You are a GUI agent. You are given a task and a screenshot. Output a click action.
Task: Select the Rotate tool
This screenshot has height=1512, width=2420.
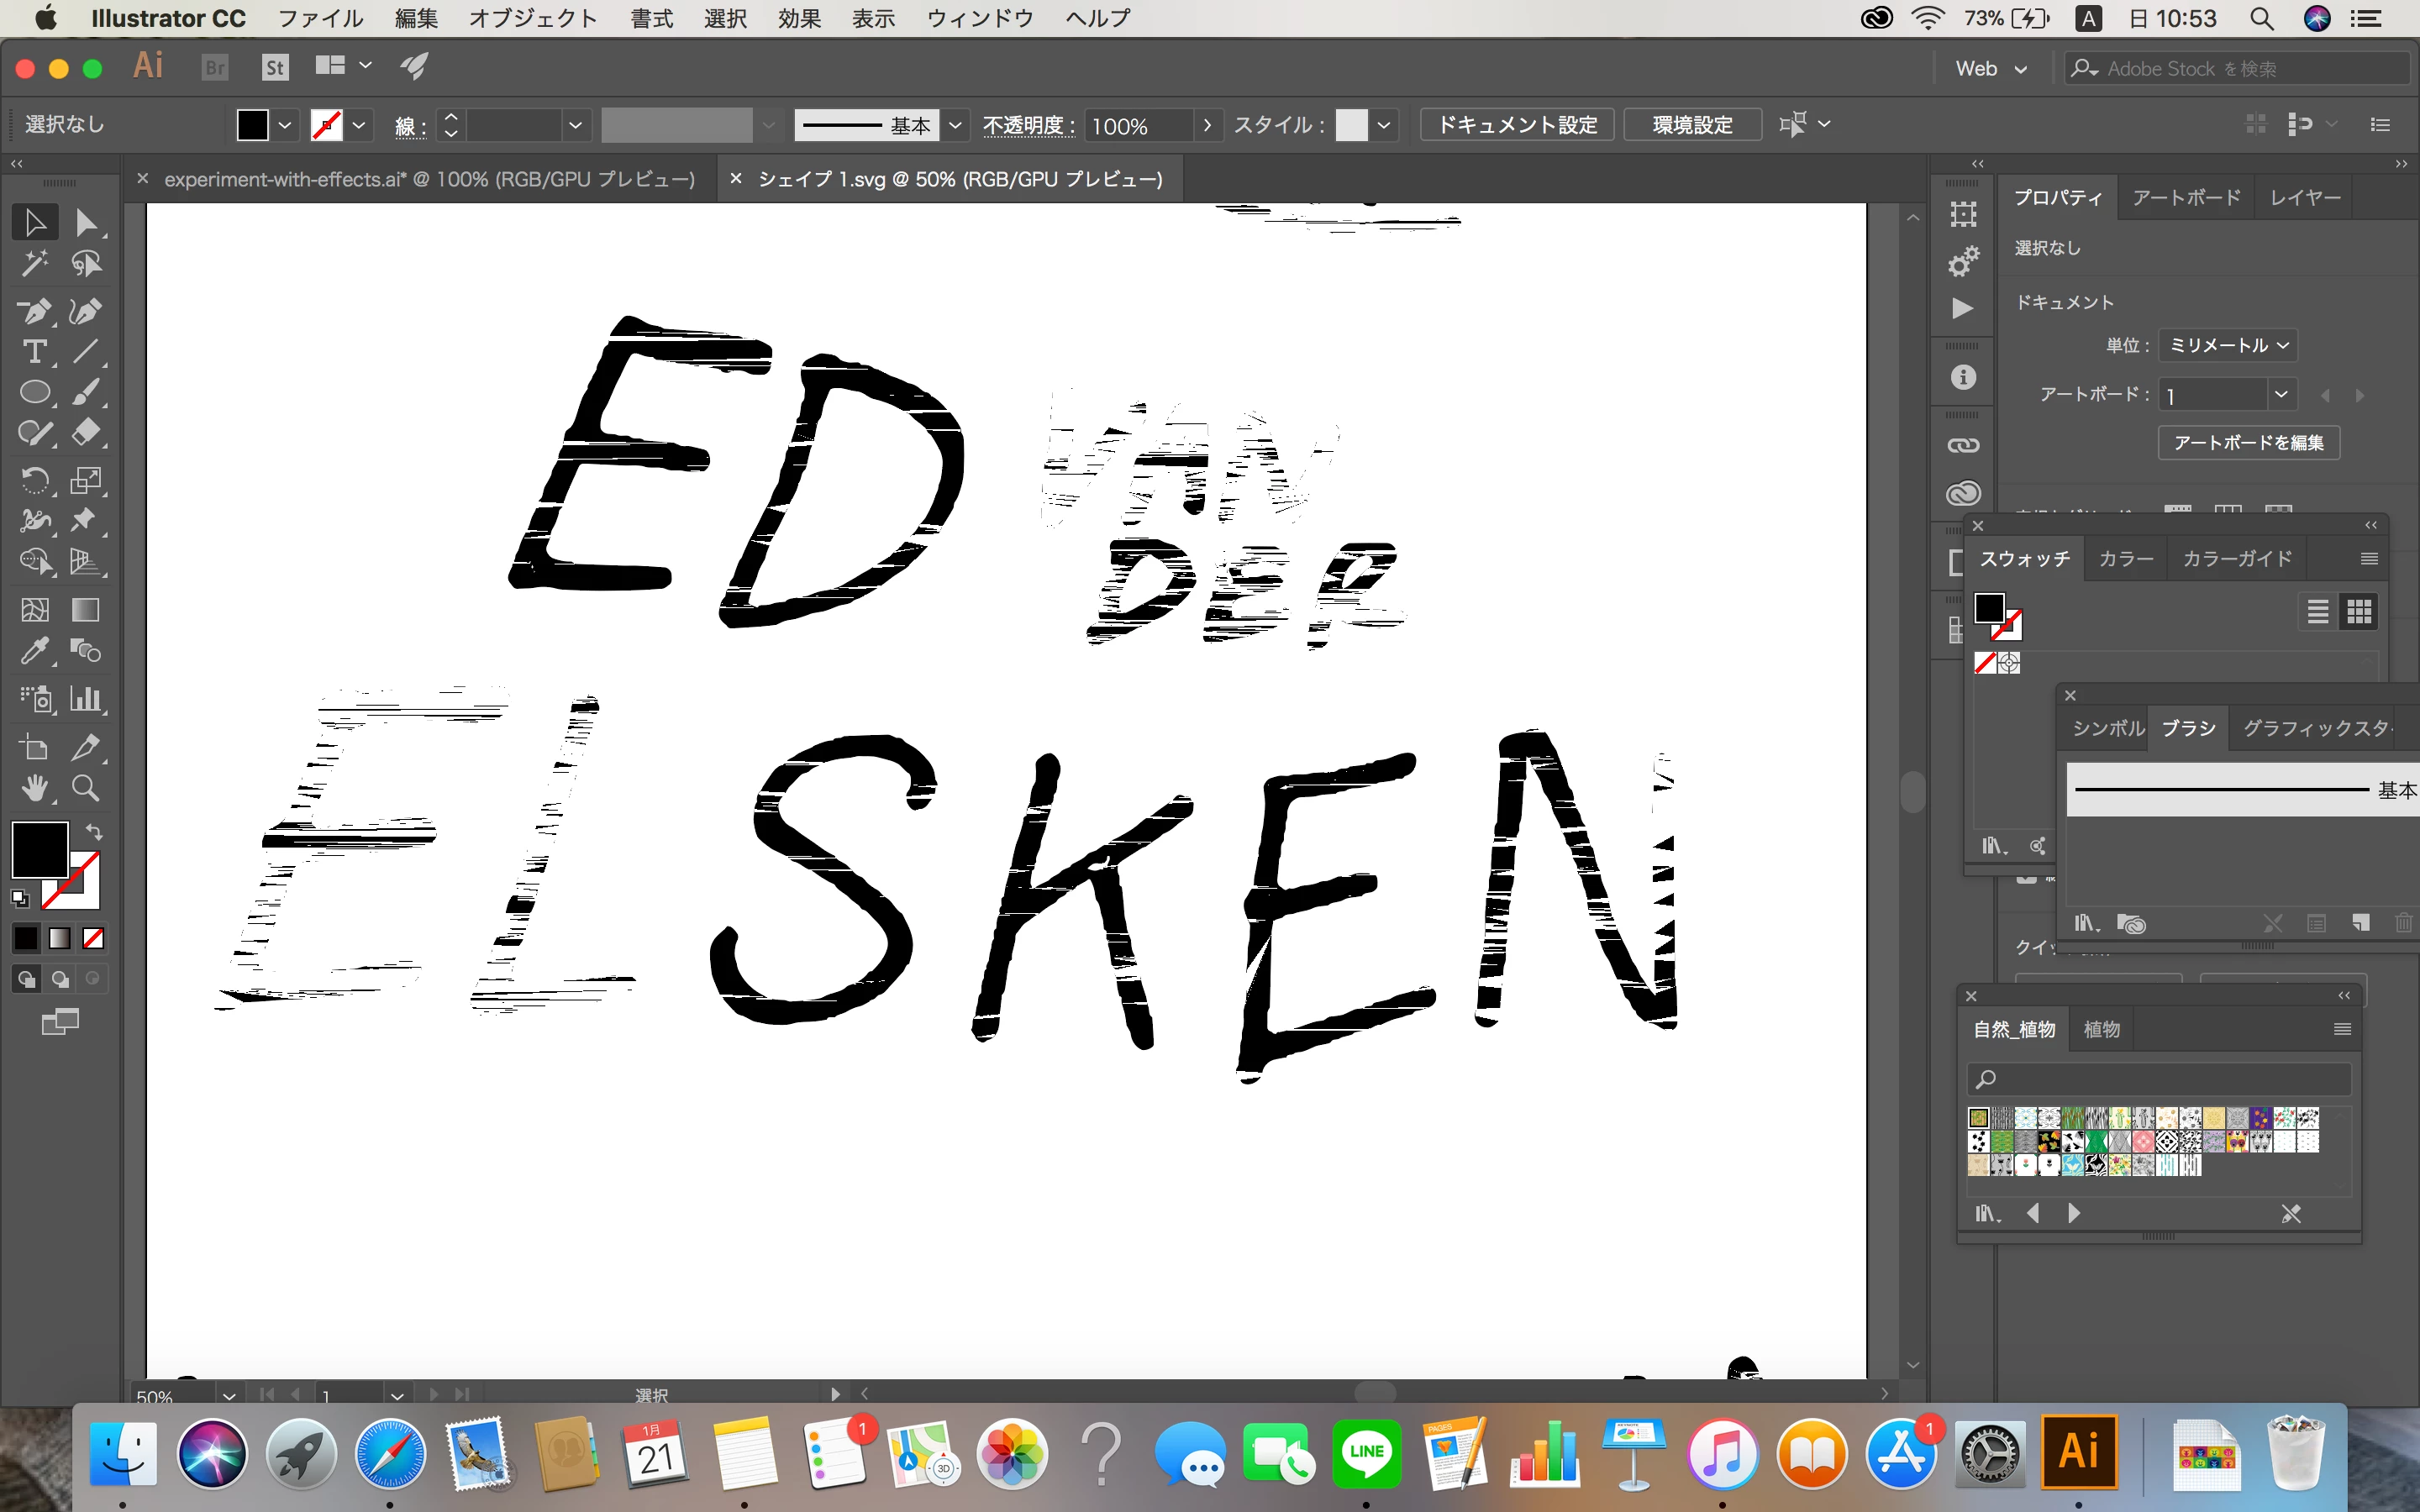[x=34, y=481]
